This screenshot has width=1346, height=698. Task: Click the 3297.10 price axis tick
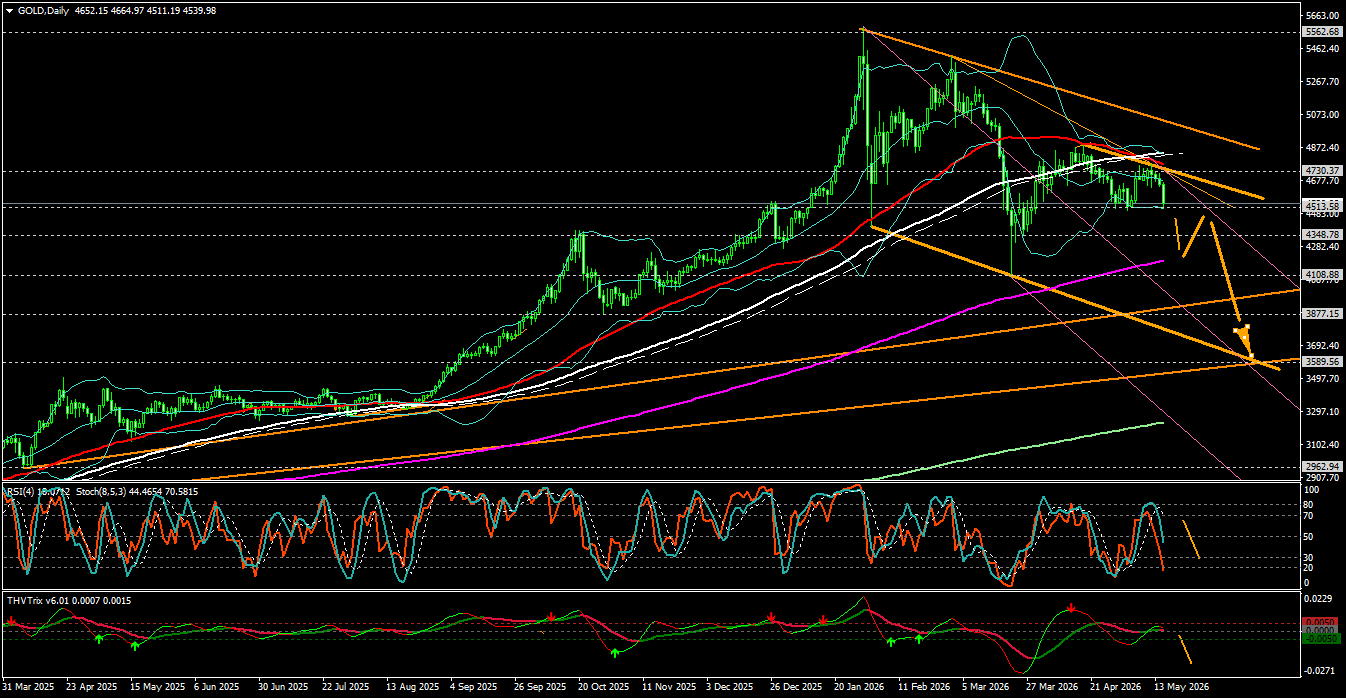coord(1323,411)
